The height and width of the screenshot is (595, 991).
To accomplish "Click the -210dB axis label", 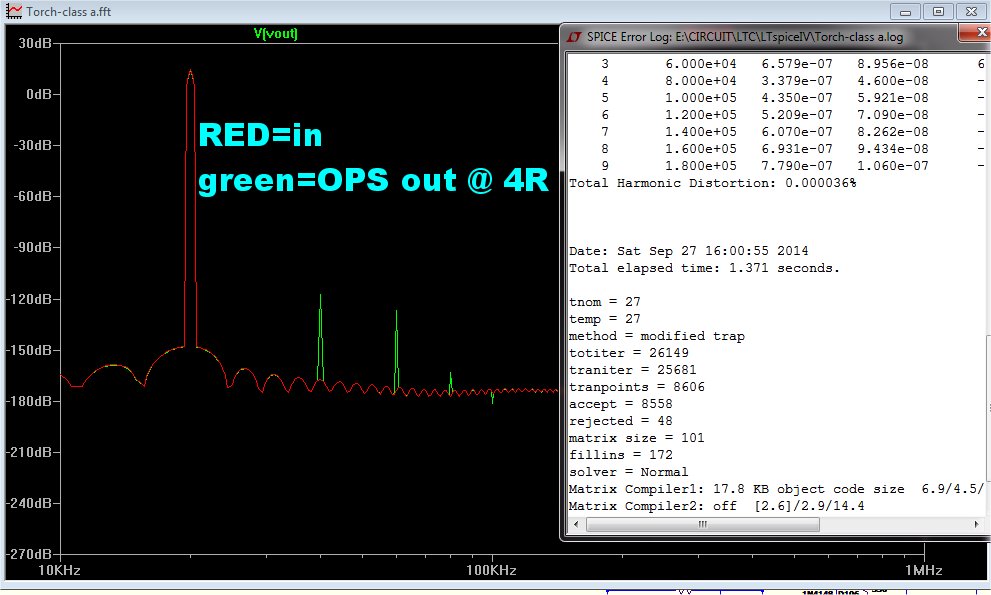I will 29,452.
